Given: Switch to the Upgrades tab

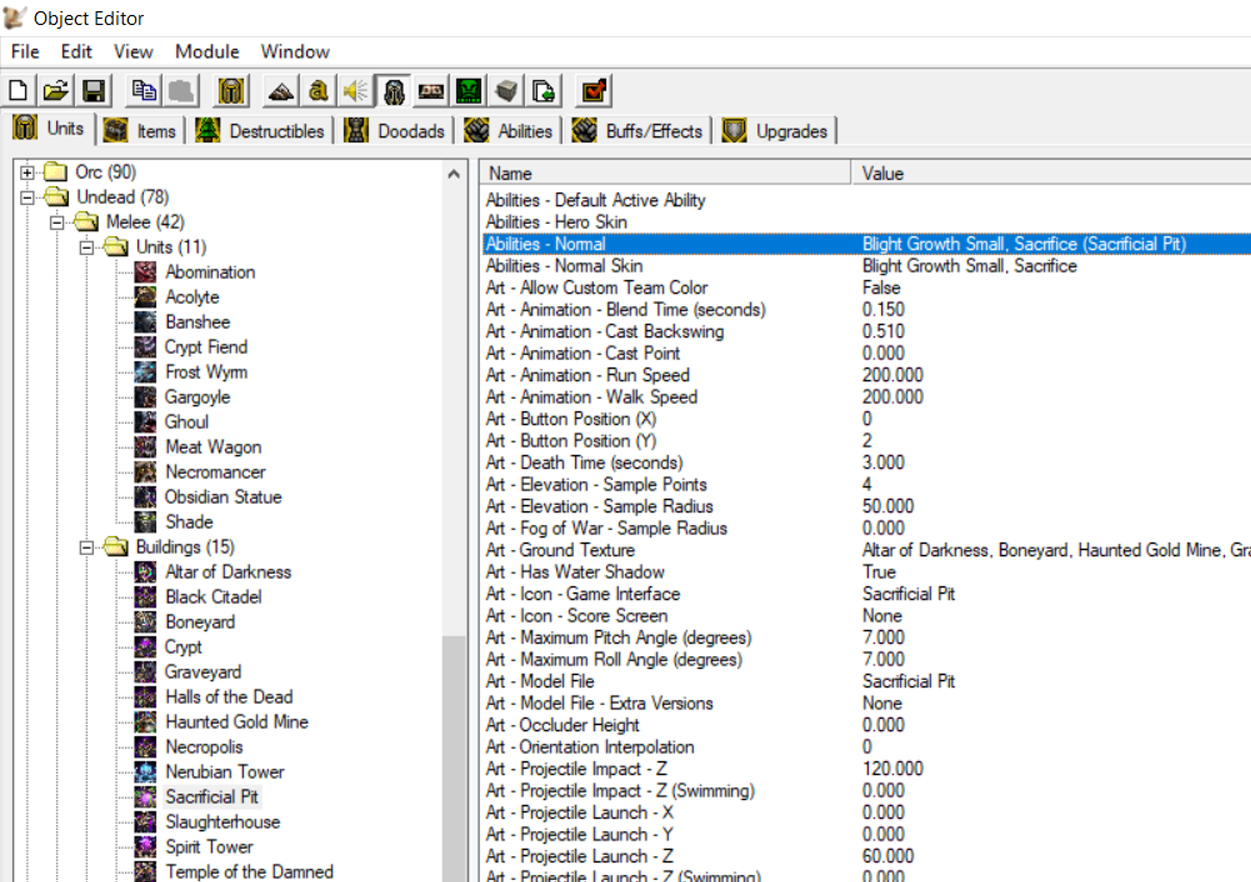Looking at the screenshot, I should click(x=777, y=131).
